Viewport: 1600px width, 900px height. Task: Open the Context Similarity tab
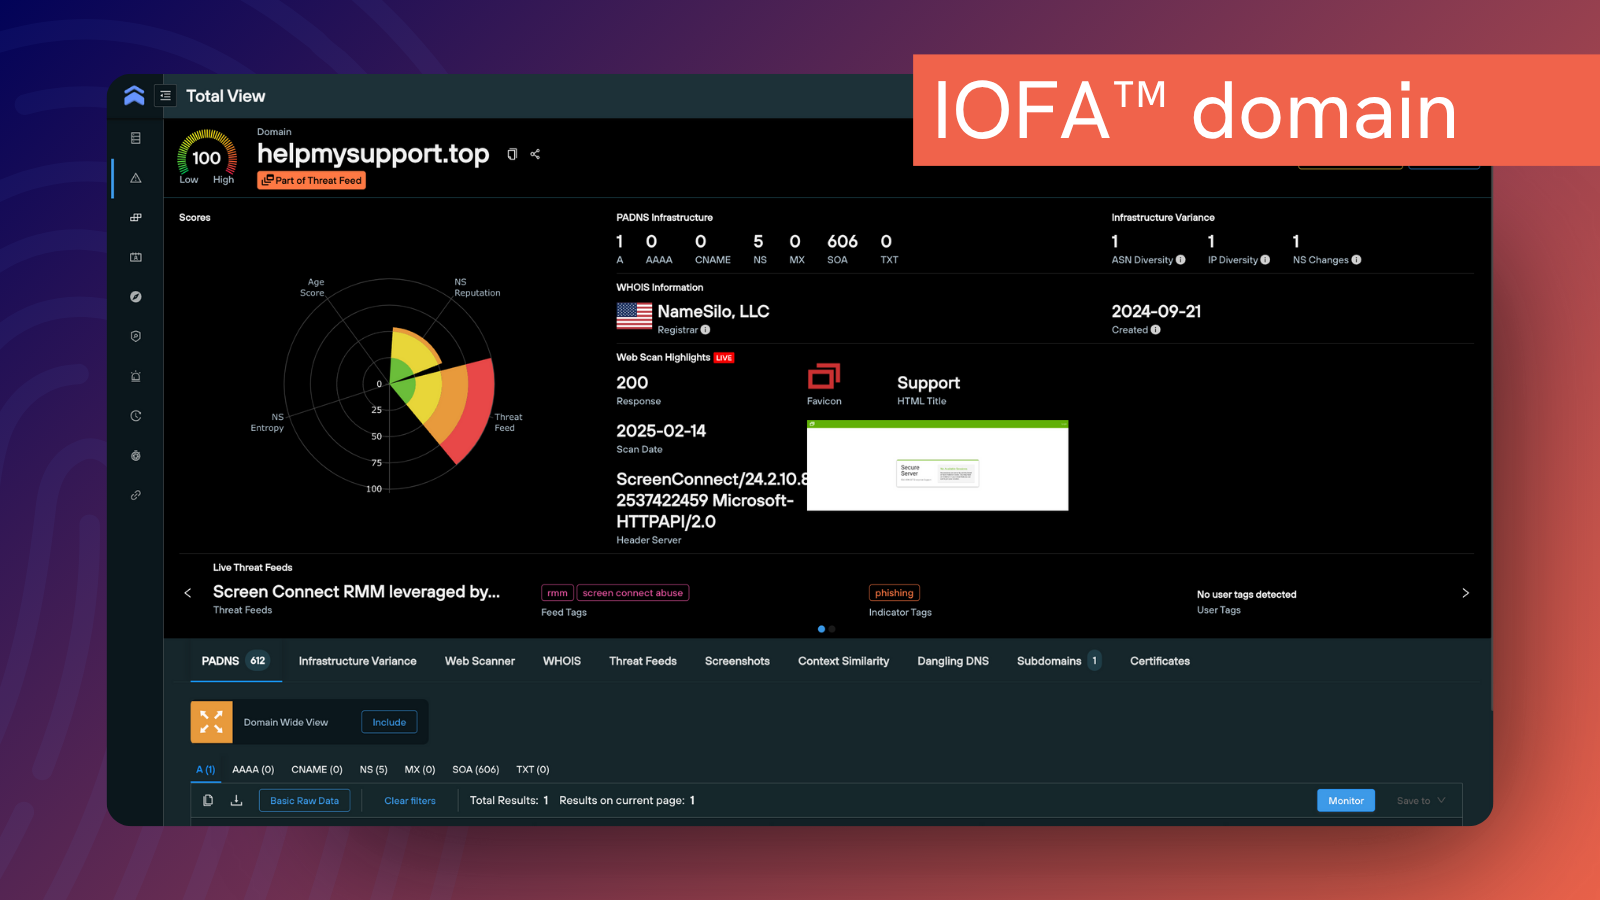click(843, 661)
